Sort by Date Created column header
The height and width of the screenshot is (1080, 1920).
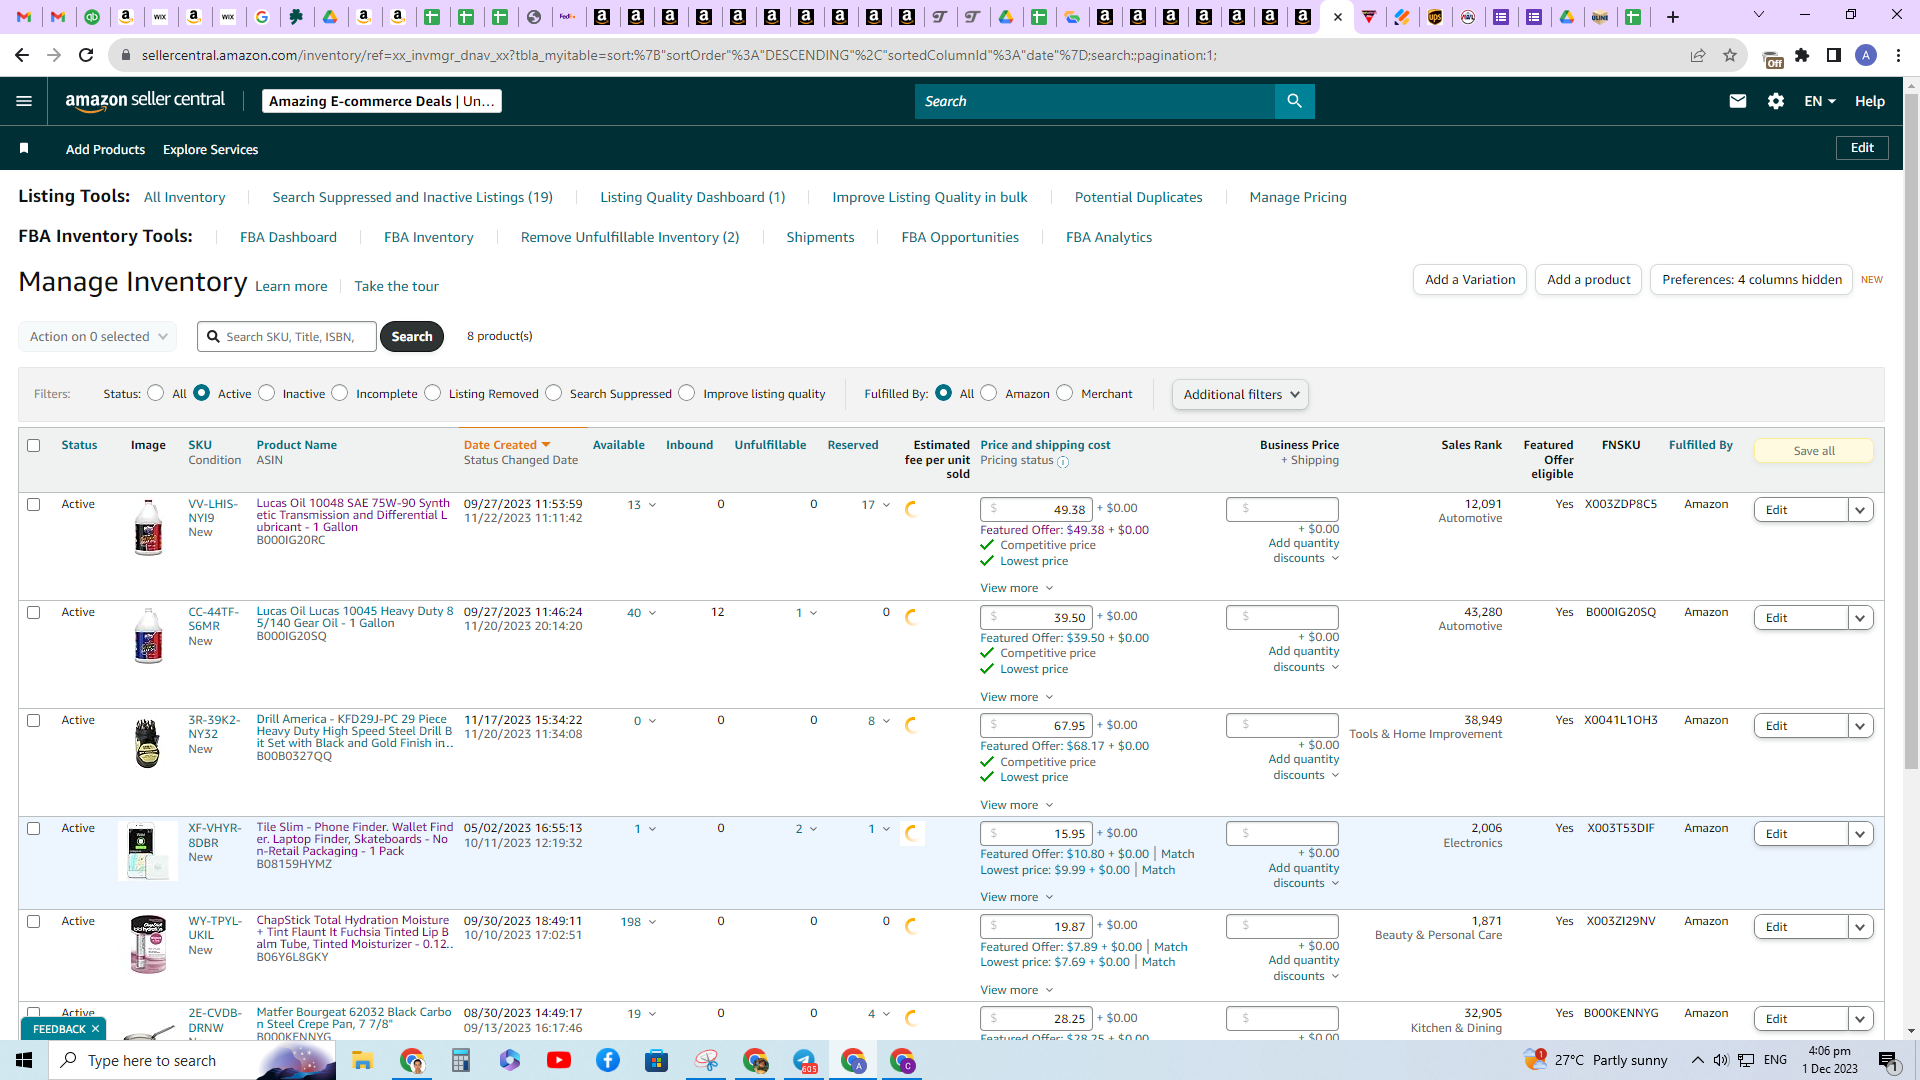[507, 445]
